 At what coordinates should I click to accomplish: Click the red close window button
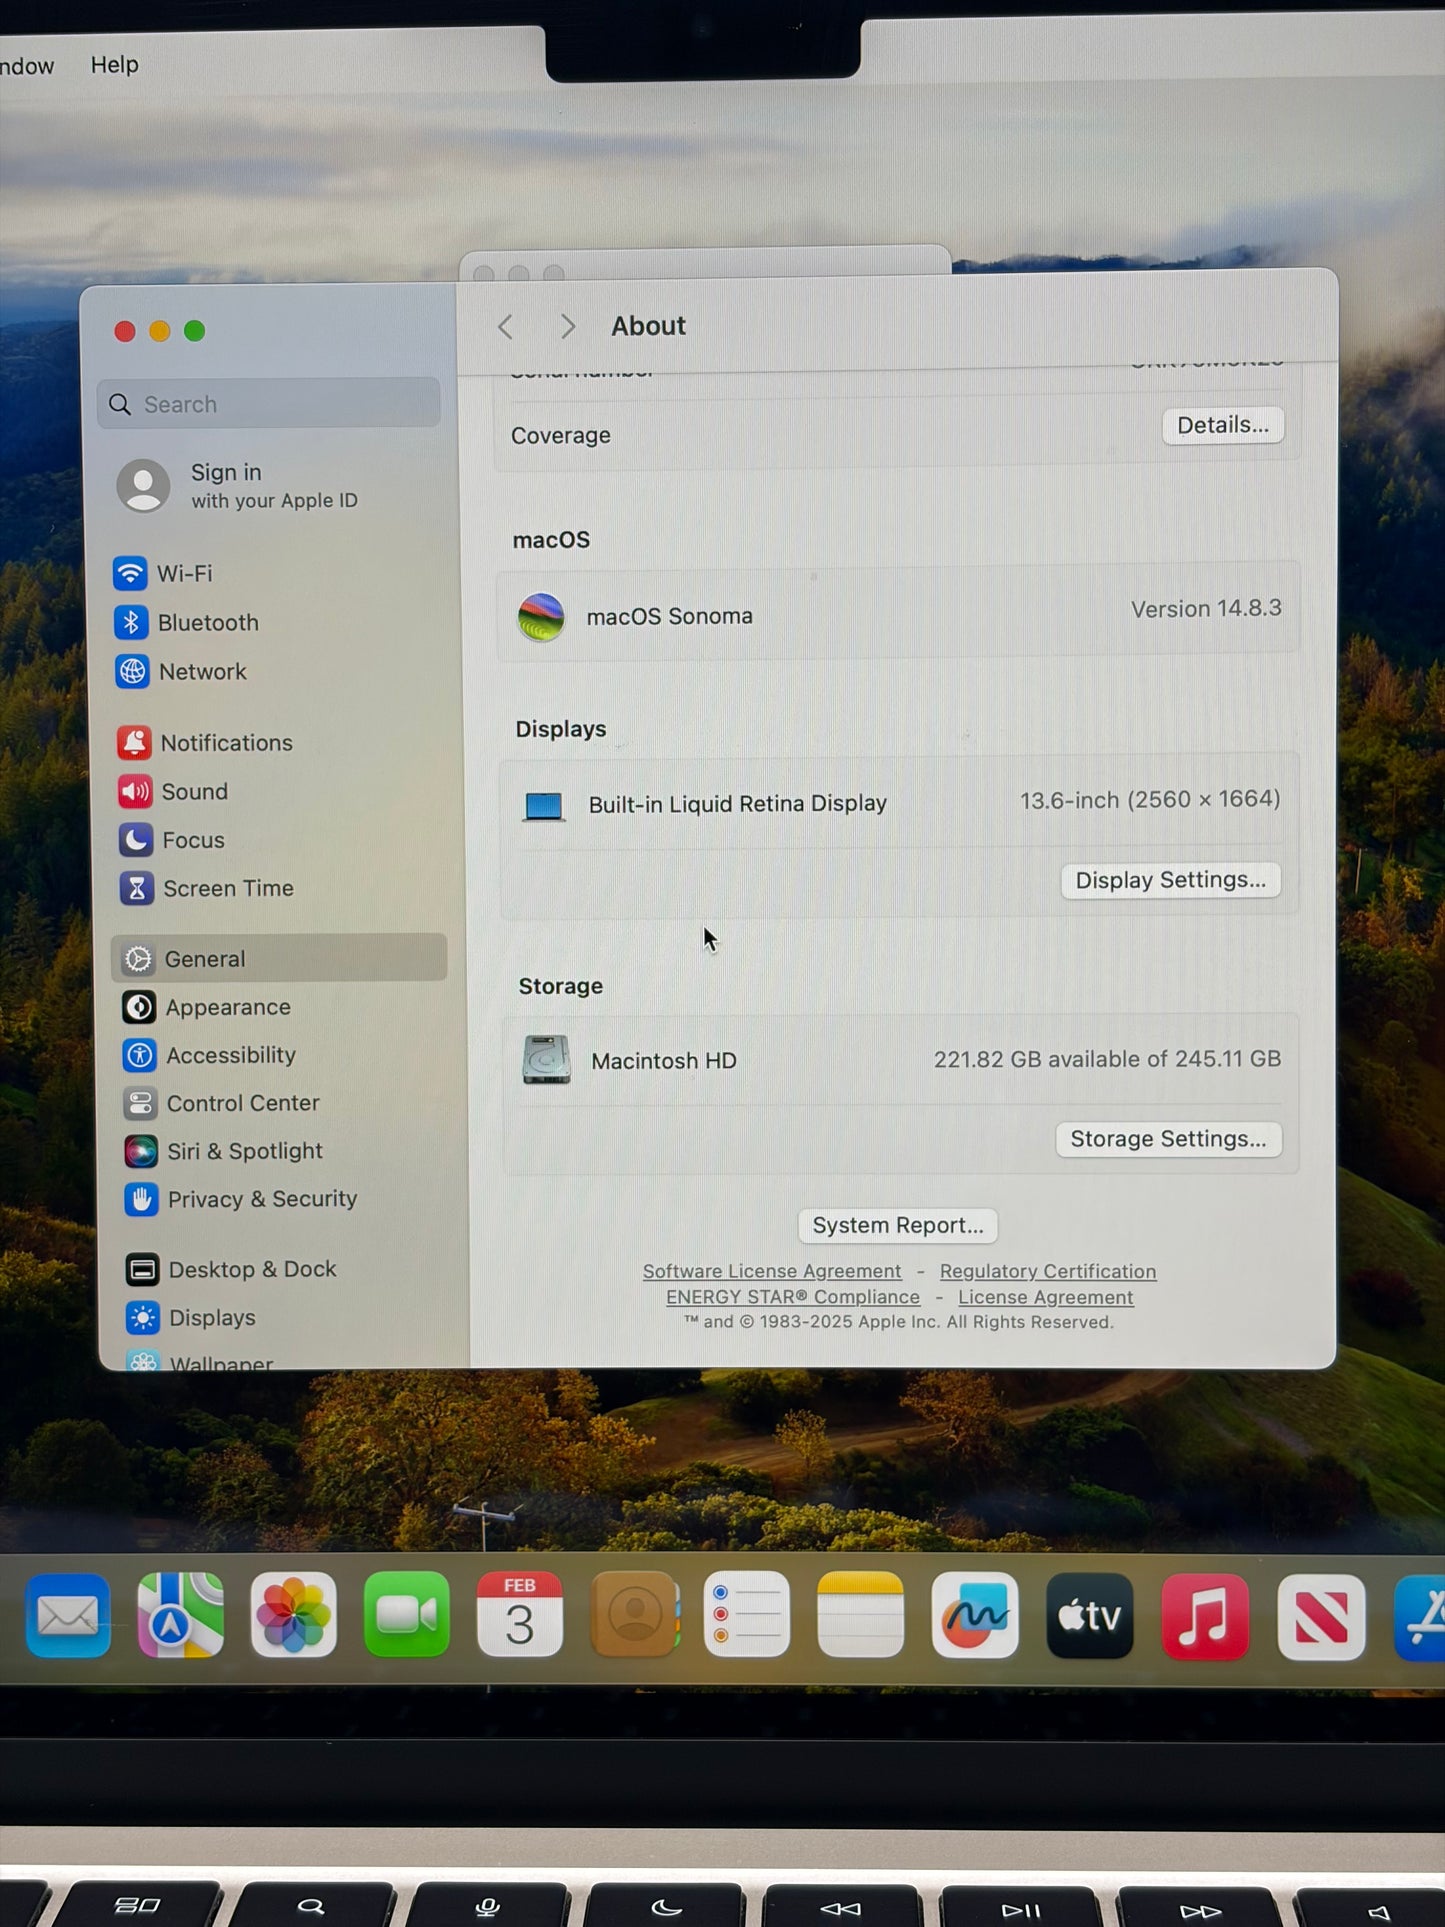[125, 331]
